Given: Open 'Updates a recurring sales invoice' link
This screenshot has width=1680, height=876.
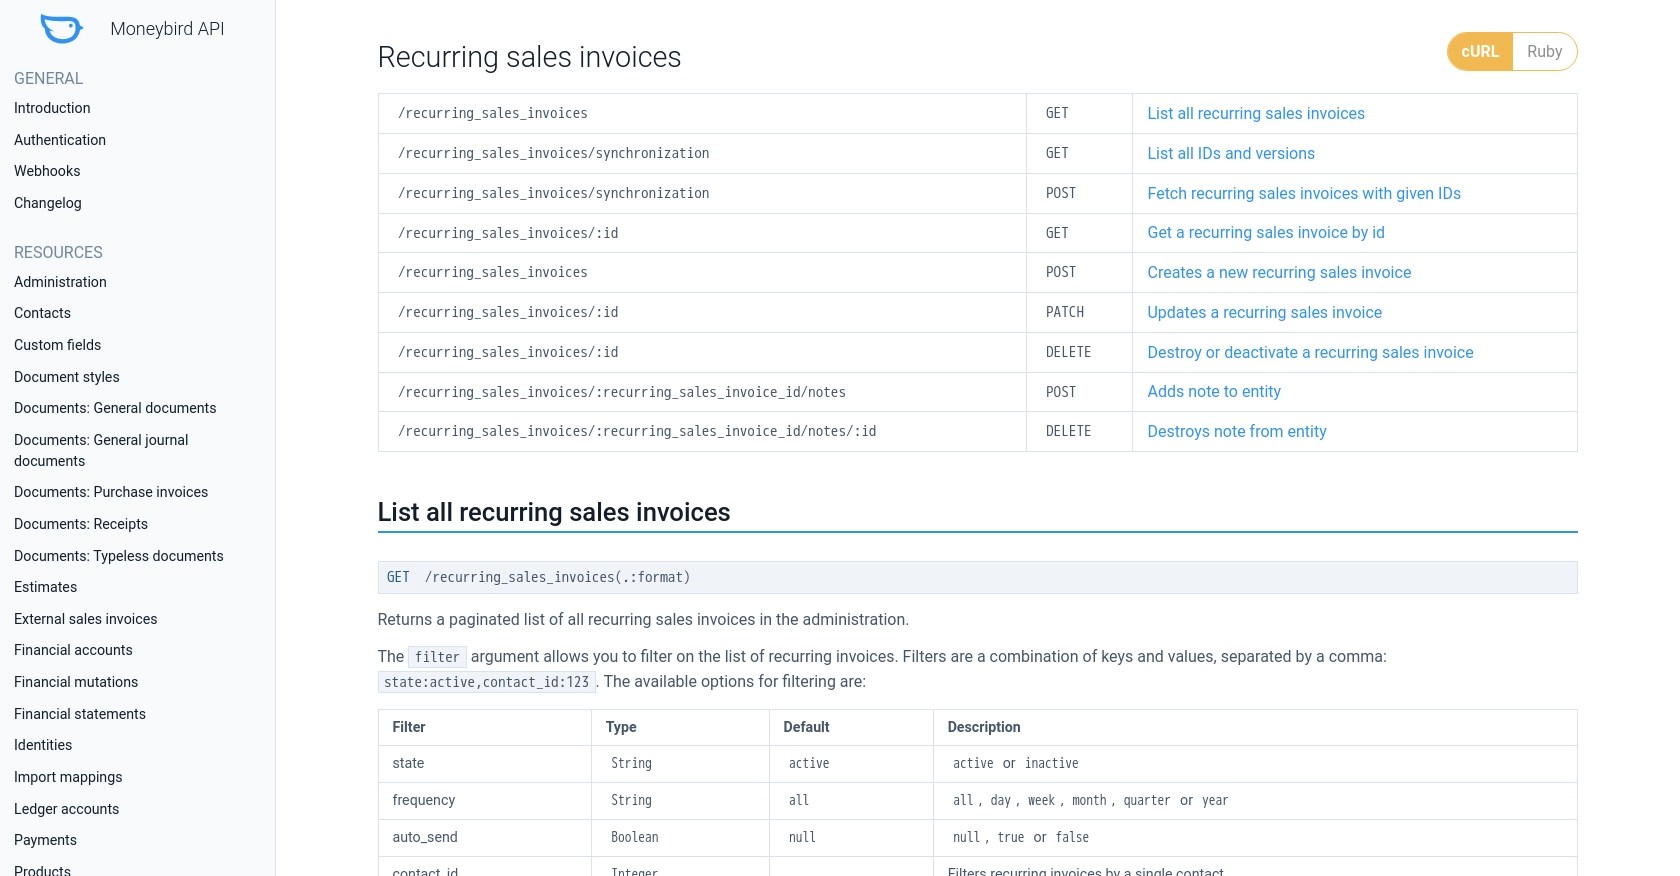Looking at the screenshot, I should click(1265, 313).
